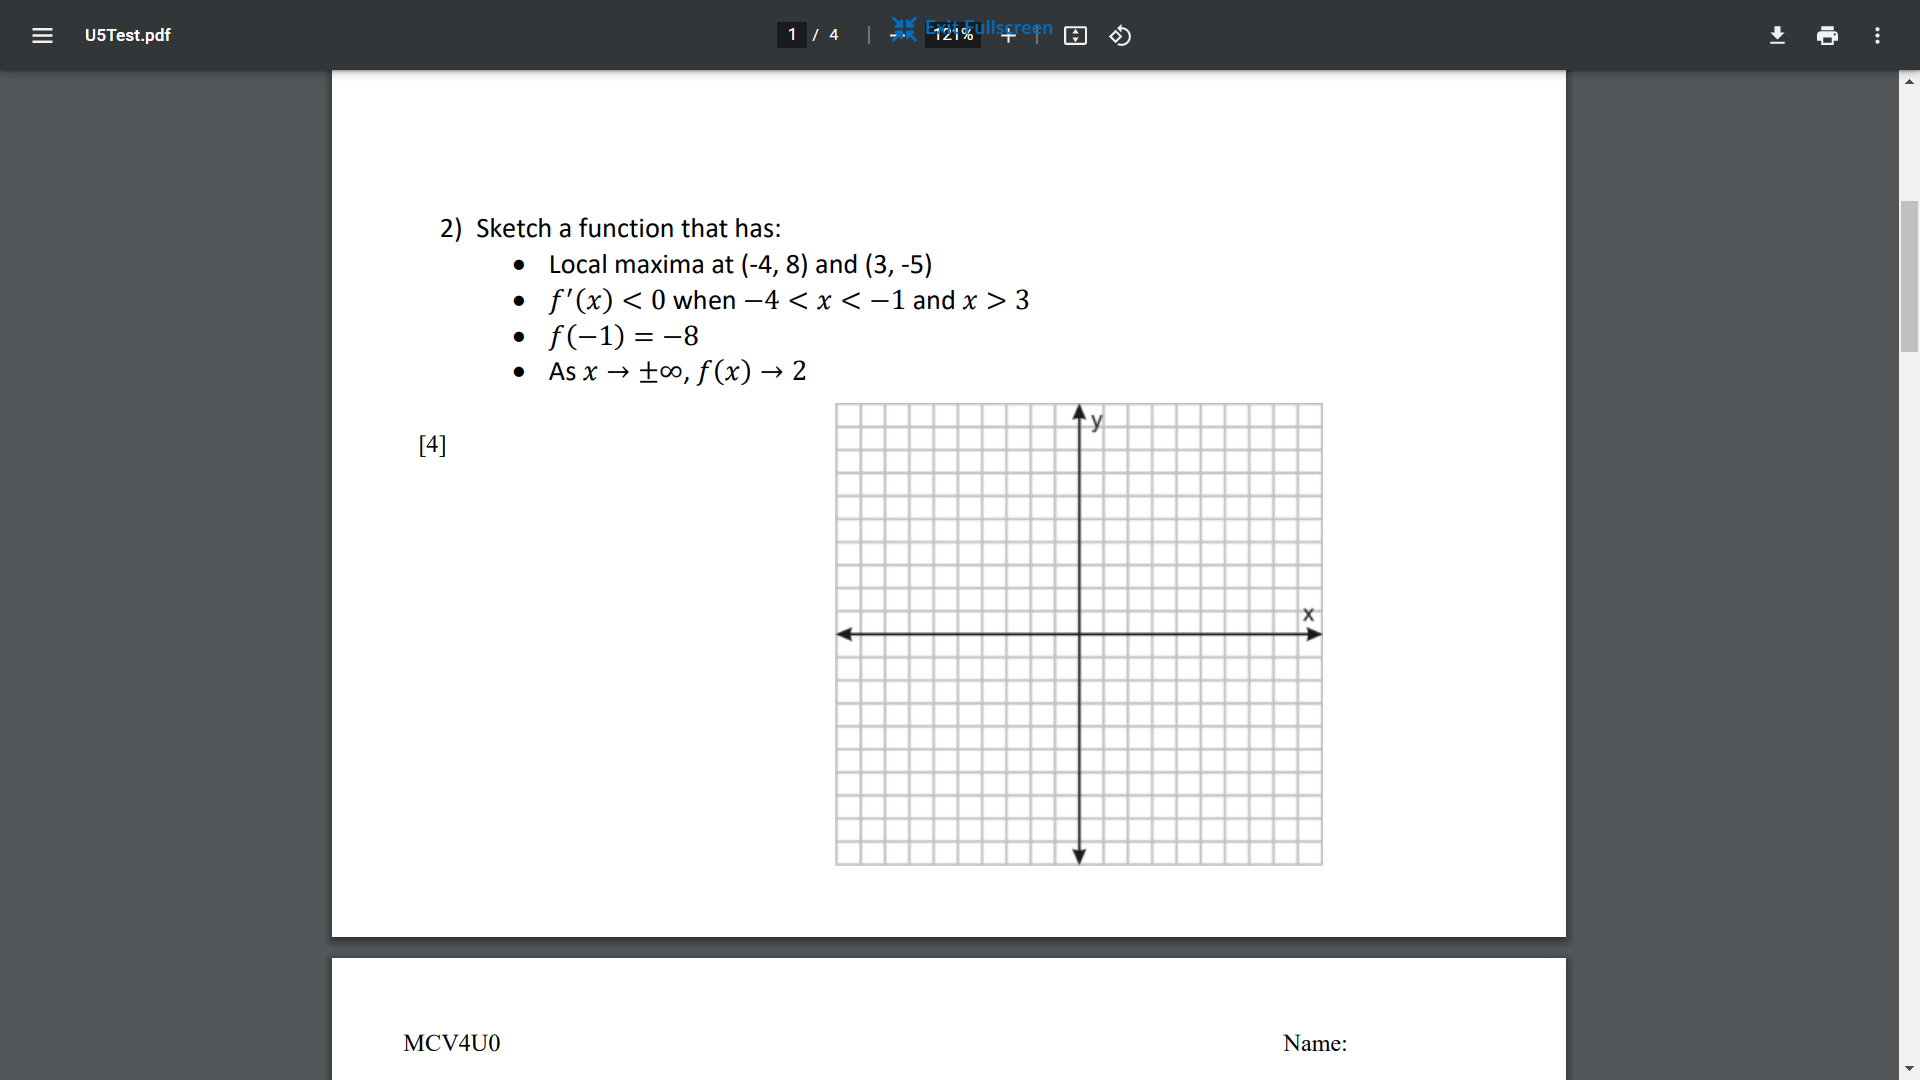
Task: Click the MCV4U0 page below
Action: click(450, 1043)
